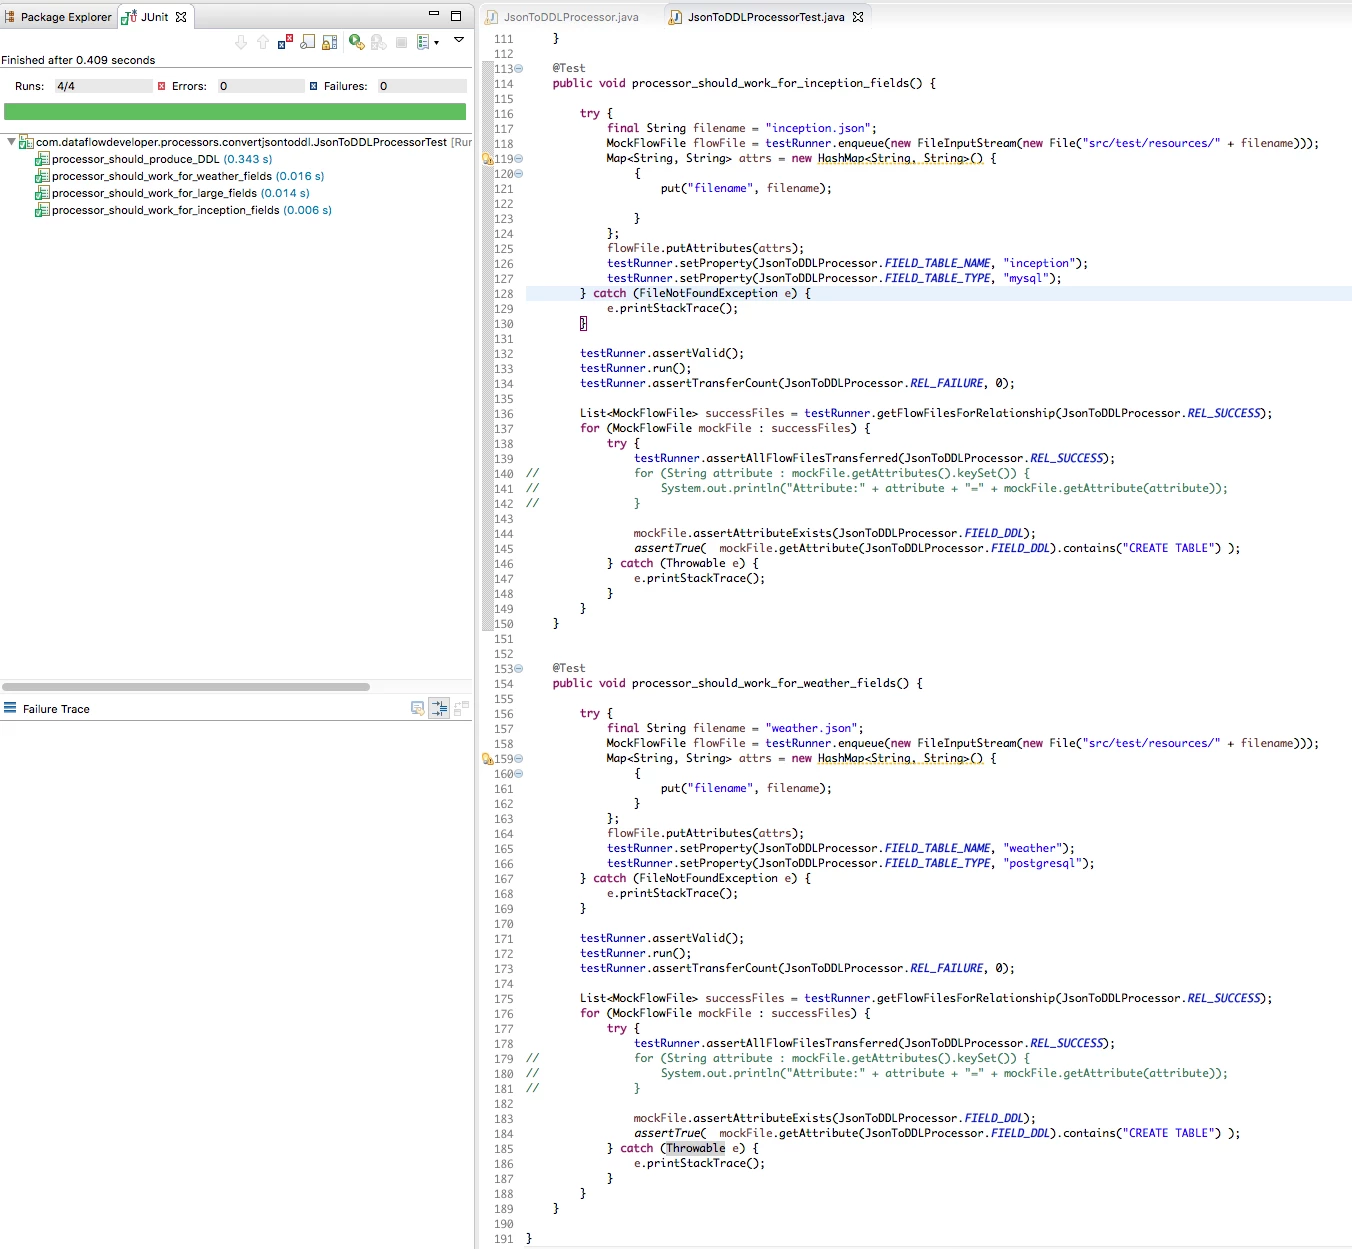Click the Failures count field
Image resolution: width=1352 pixels, height=1249 pixels.
tap(421, 86)
